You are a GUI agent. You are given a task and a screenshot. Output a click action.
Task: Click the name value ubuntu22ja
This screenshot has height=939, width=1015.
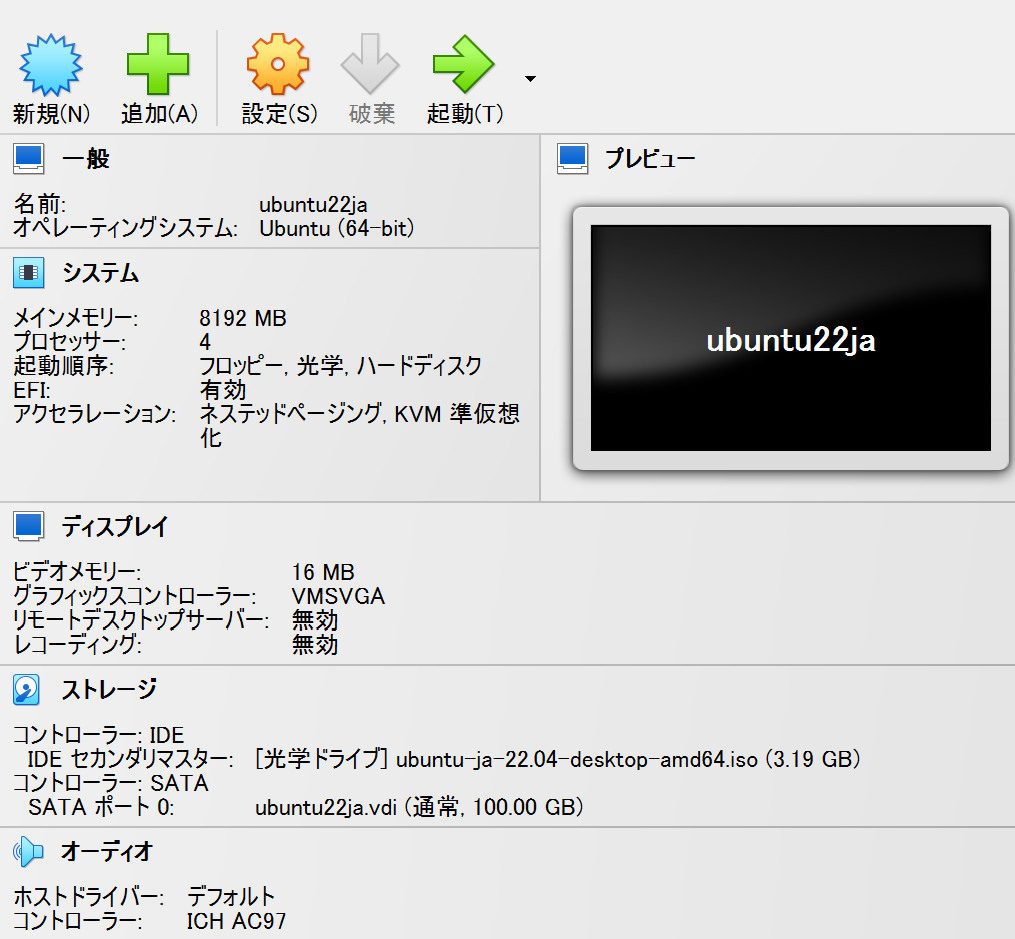tap(313, 204)
